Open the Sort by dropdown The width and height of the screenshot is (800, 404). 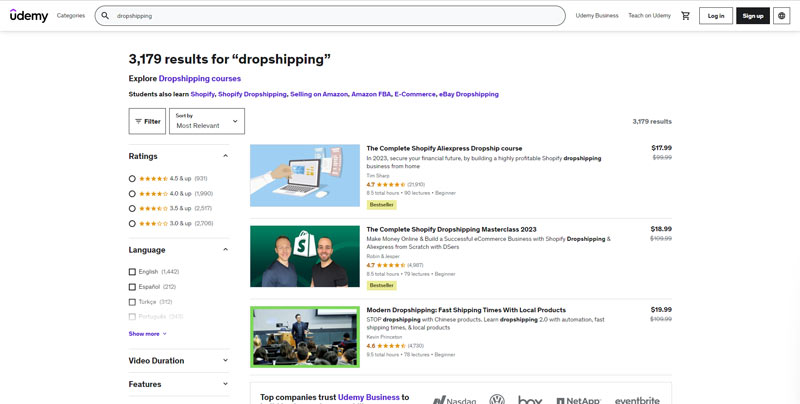206,121
